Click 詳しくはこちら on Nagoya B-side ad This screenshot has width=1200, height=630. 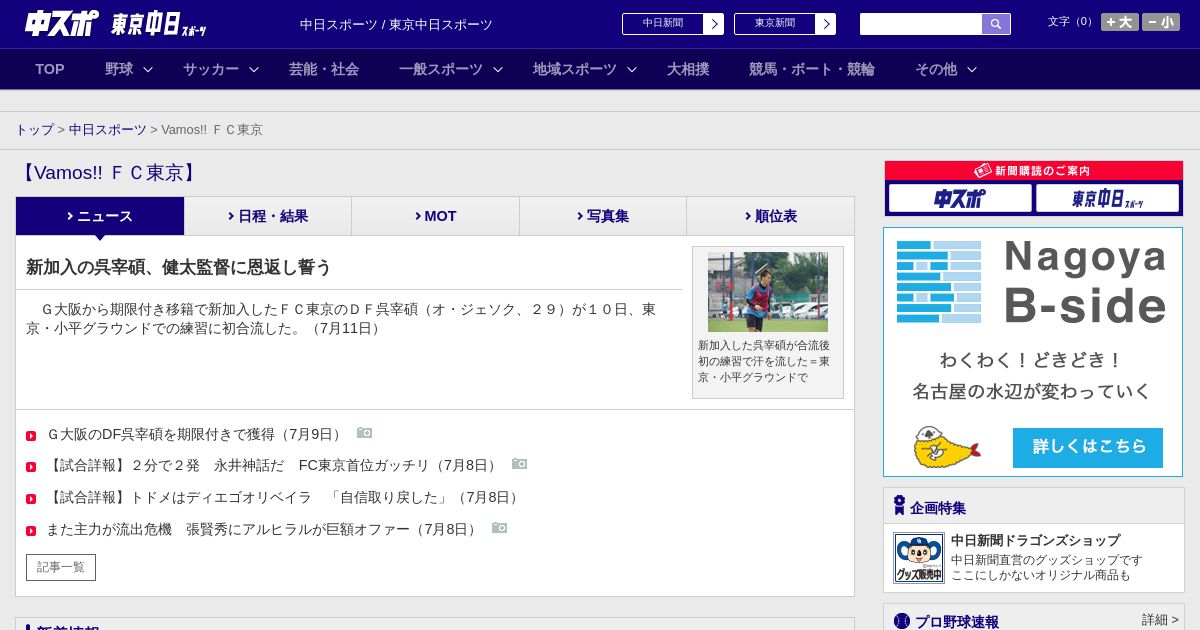tap(1088, 448)
